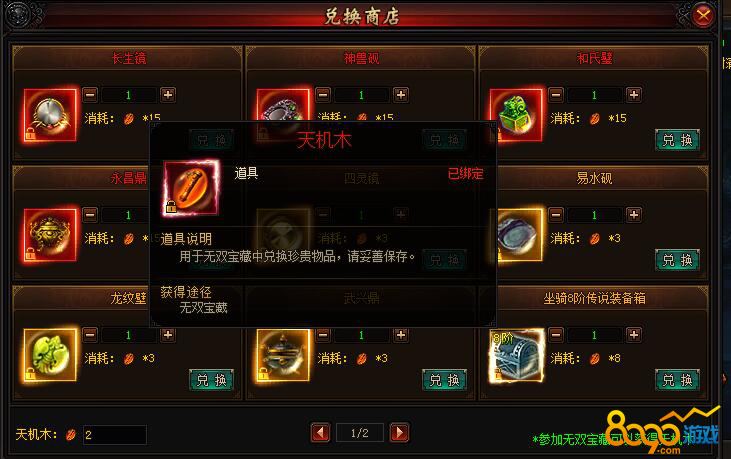This screenshot has height=459, width=731.
Task: Click 兑换 button for 武兴鼎
Action: tap(444, 380)
